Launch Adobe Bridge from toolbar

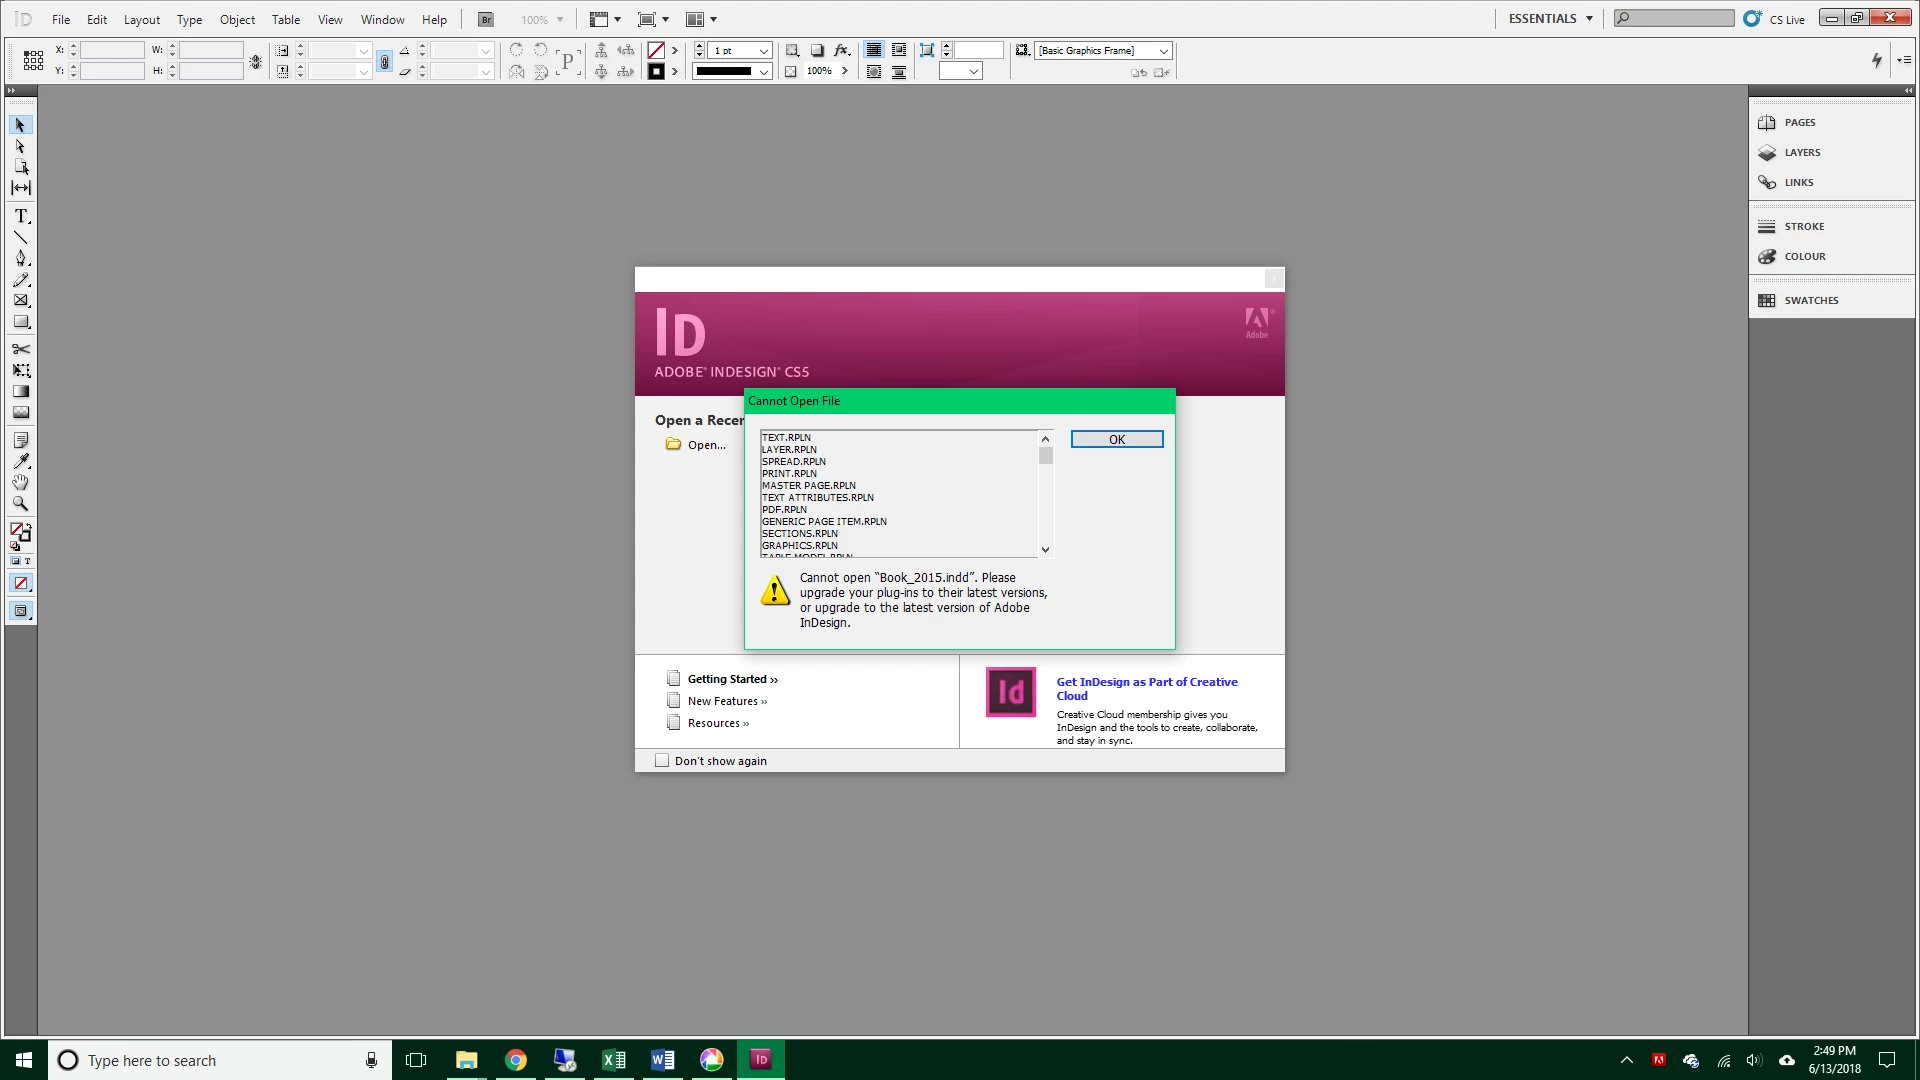tap(486, 20)
